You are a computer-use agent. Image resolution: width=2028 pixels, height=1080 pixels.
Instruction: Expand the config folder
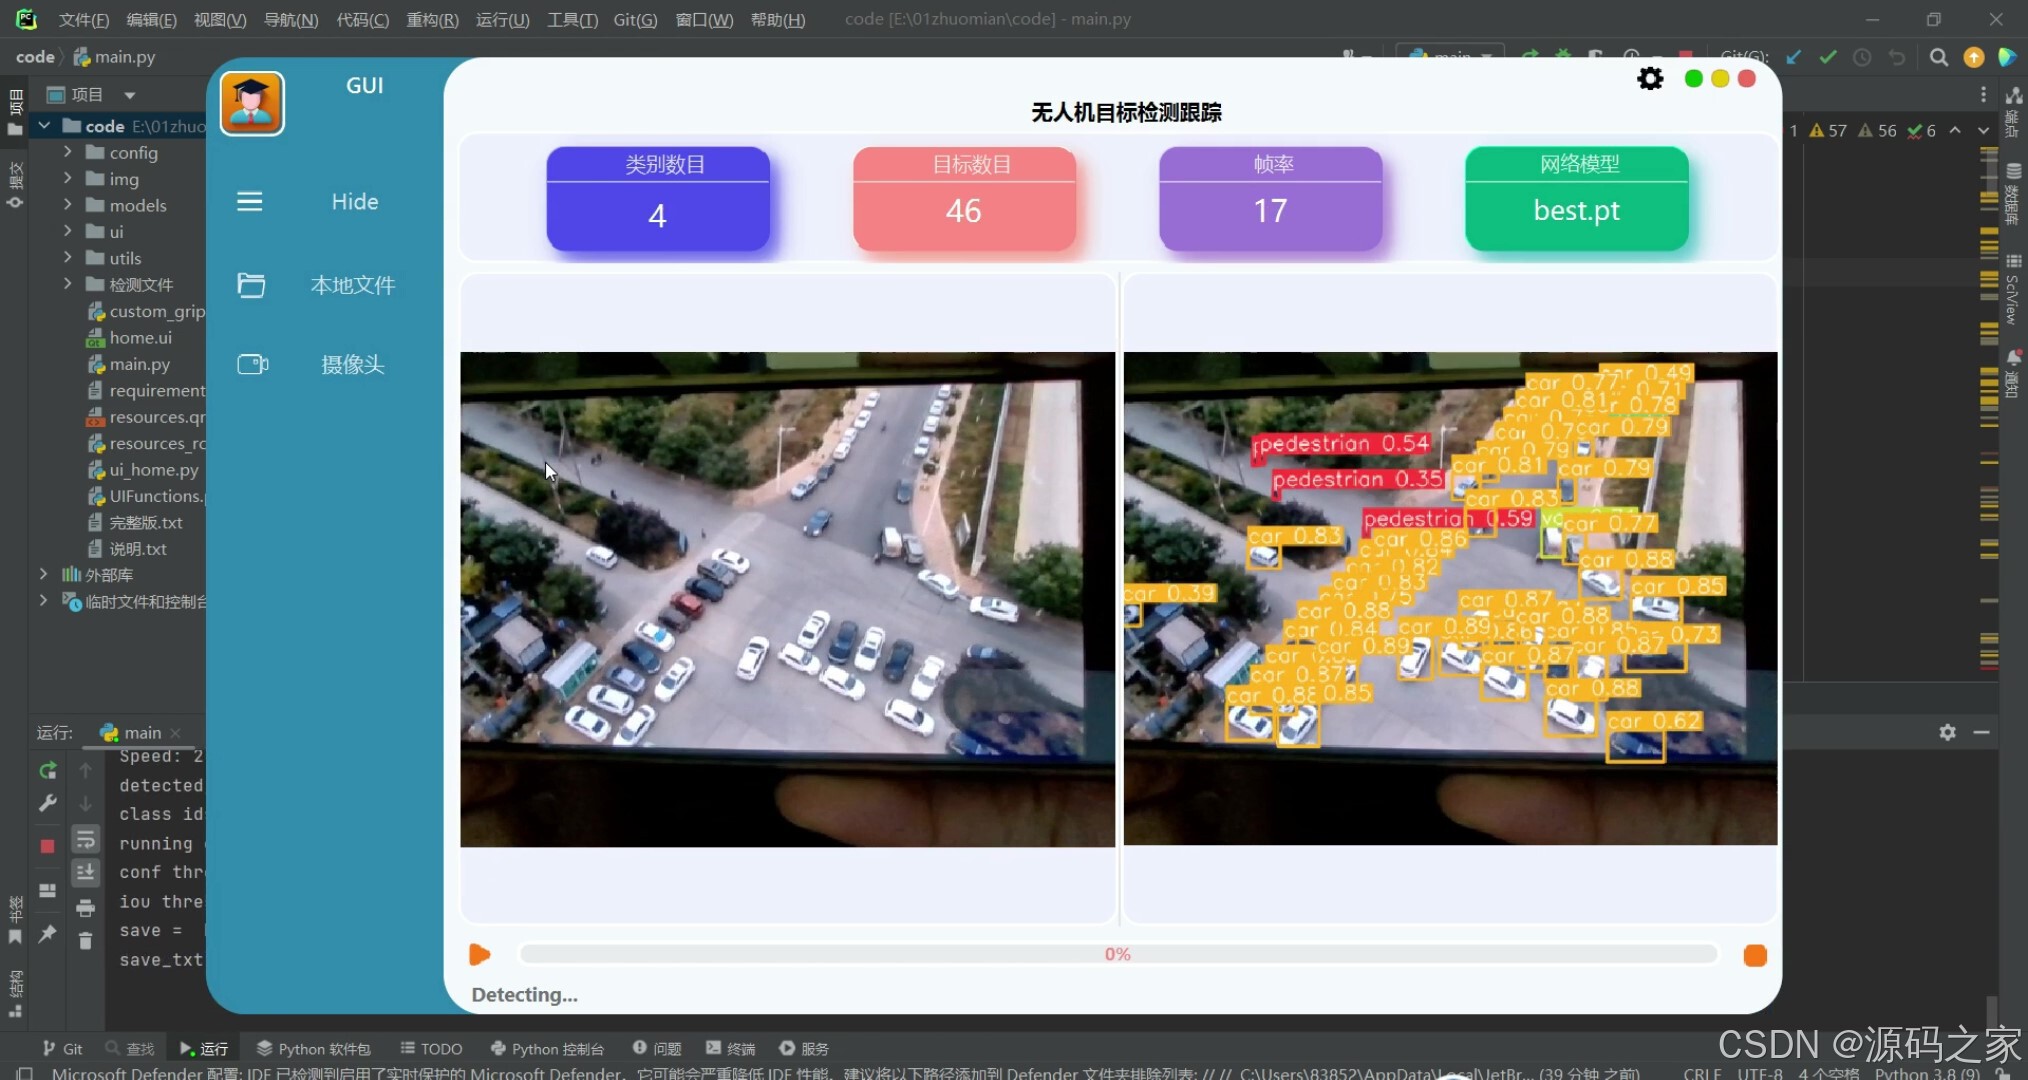tap(67, 152)
